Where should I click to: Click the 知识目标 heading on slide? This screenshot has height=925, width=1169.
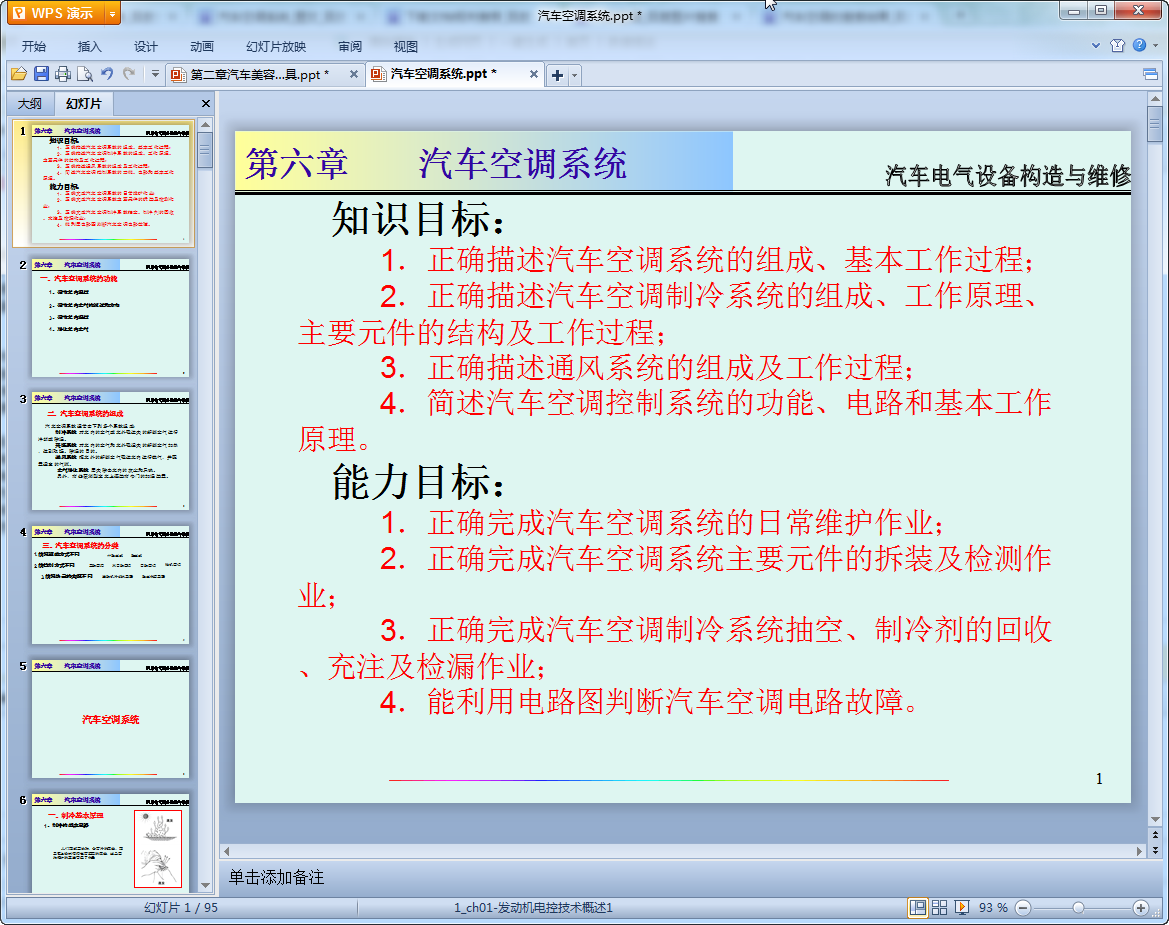point(418,219)
